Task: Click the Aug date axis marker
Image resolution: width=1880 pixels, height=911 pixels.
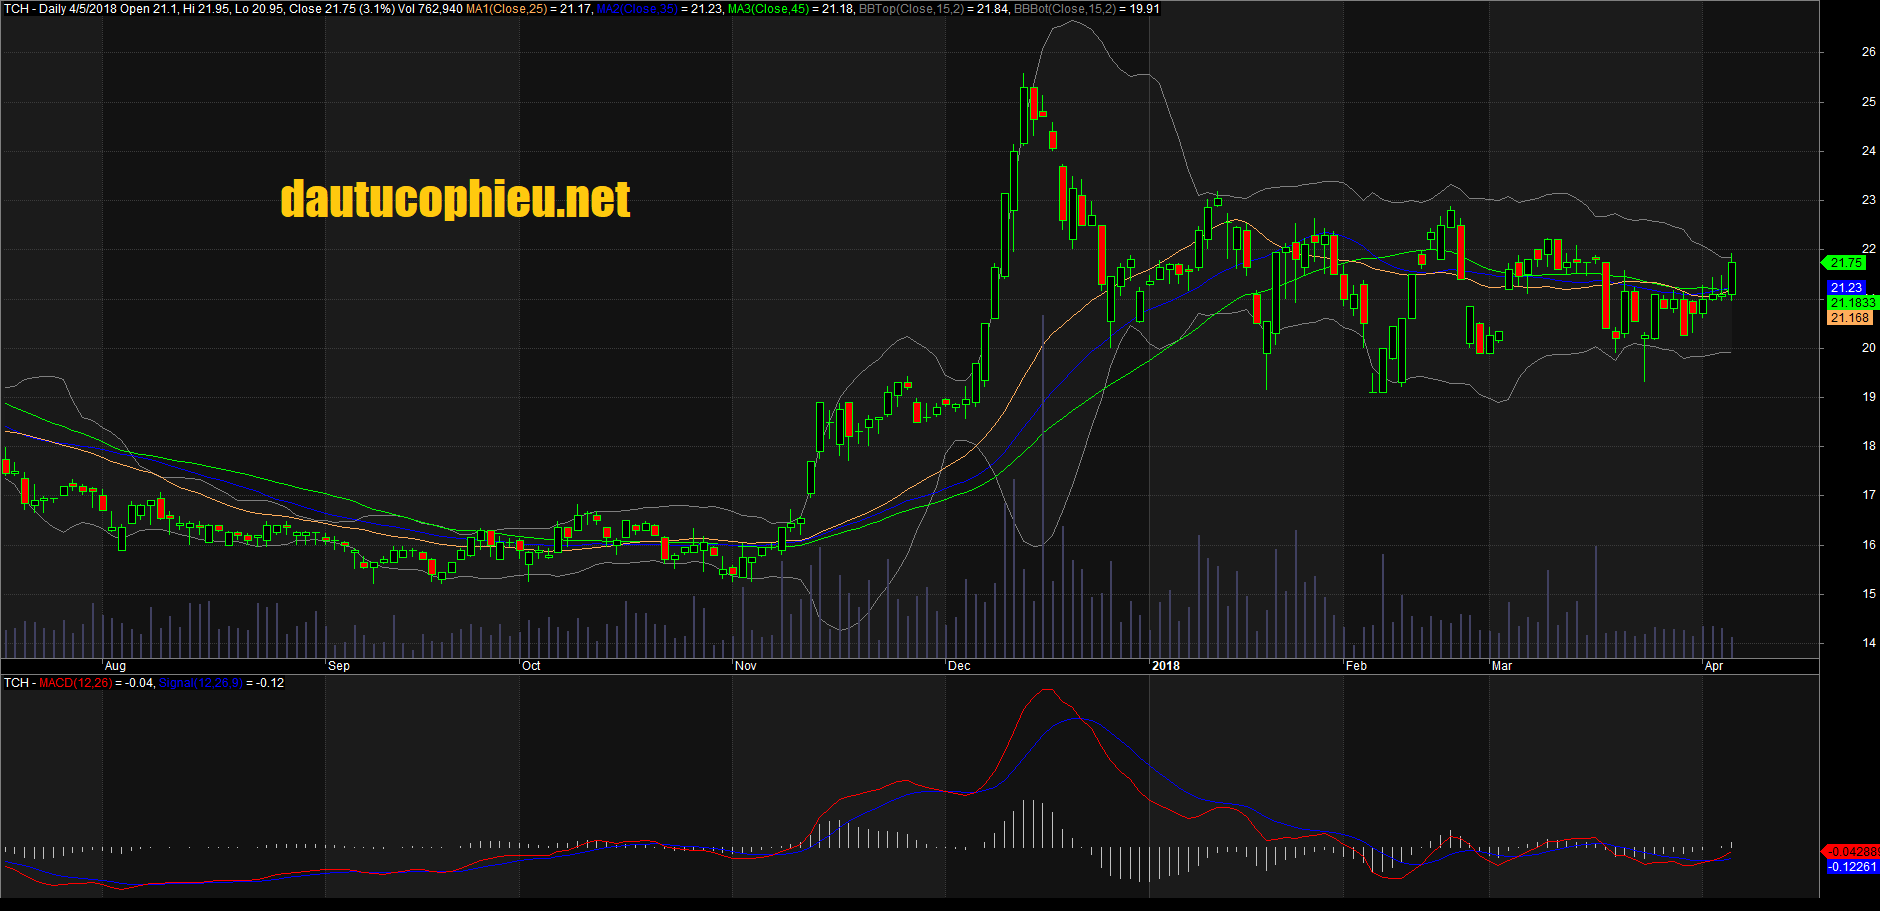Action: point(115,666)
